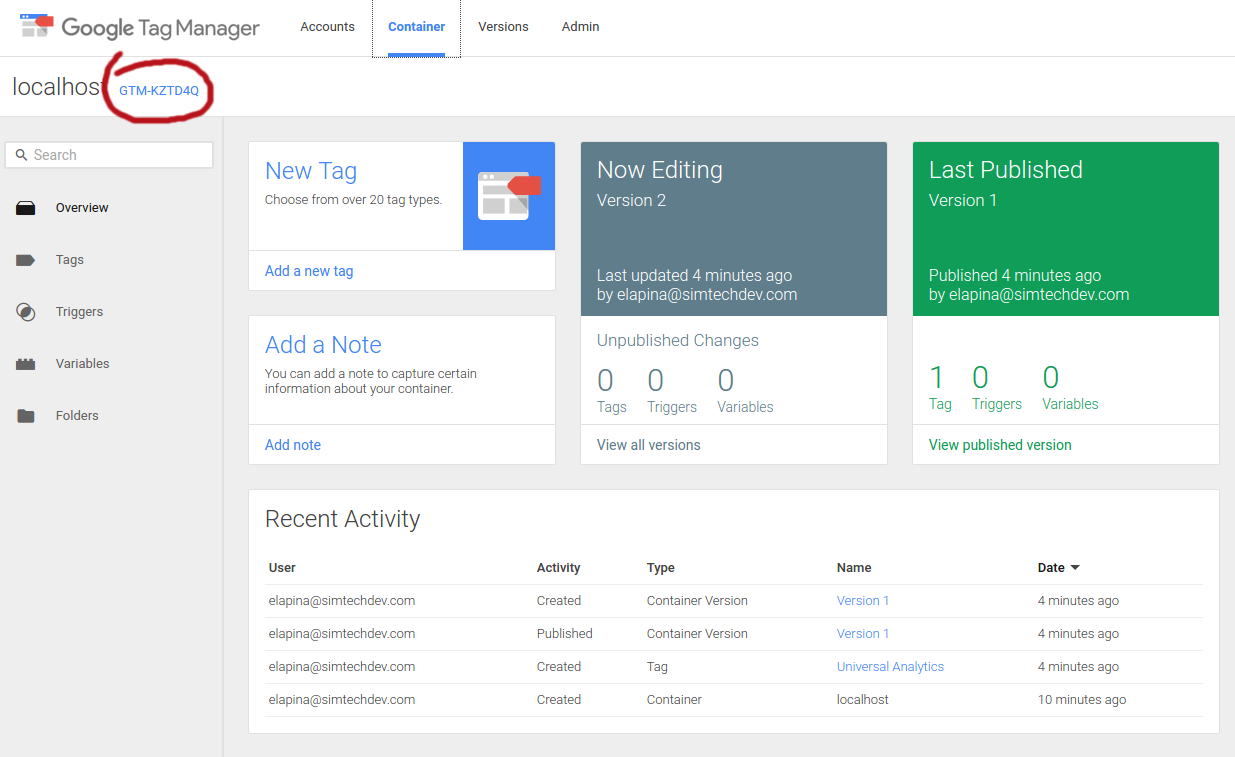
Task: Click the Google Tag Manager logo icon
Action: 37,26
